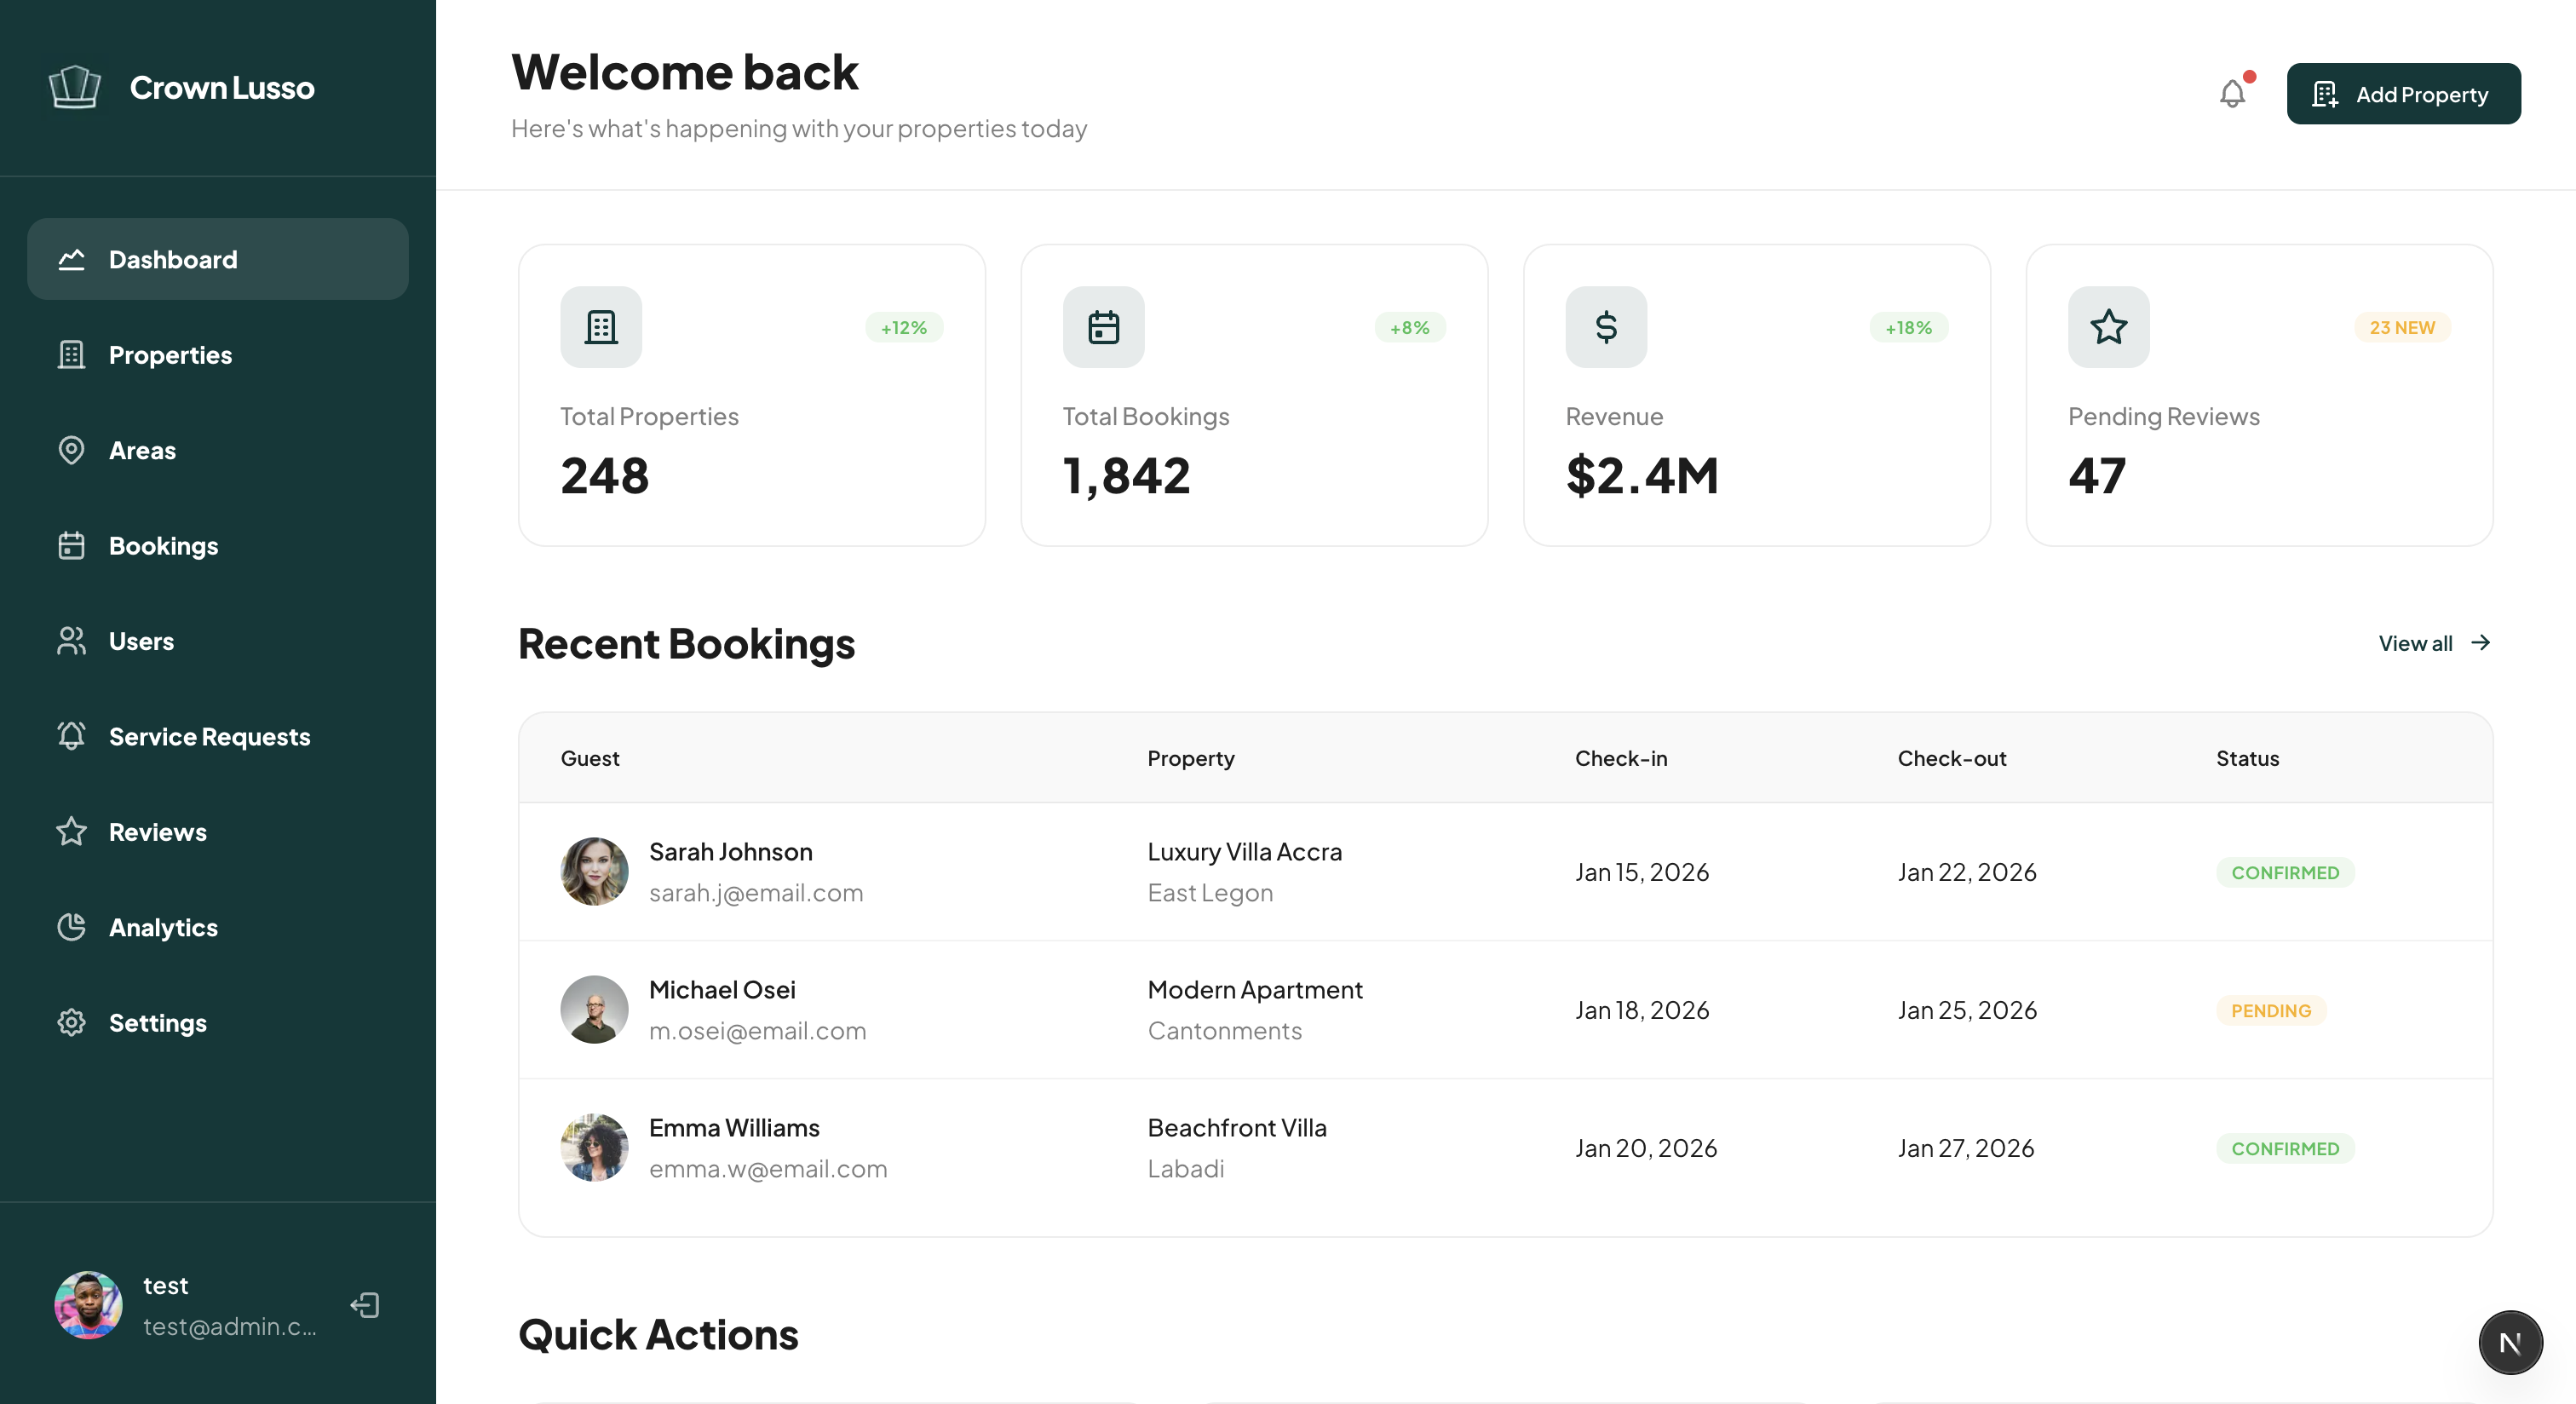
Task: Click the test user avatar photo
Action: [88, 1305]
